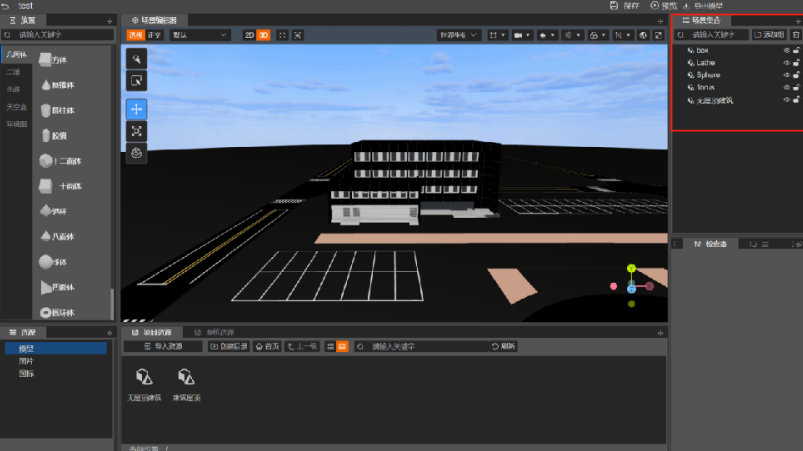The height and width of the screenshot is (451, 803).
Task: Switch viewport to 2D mode
Action: click(249, 35)
